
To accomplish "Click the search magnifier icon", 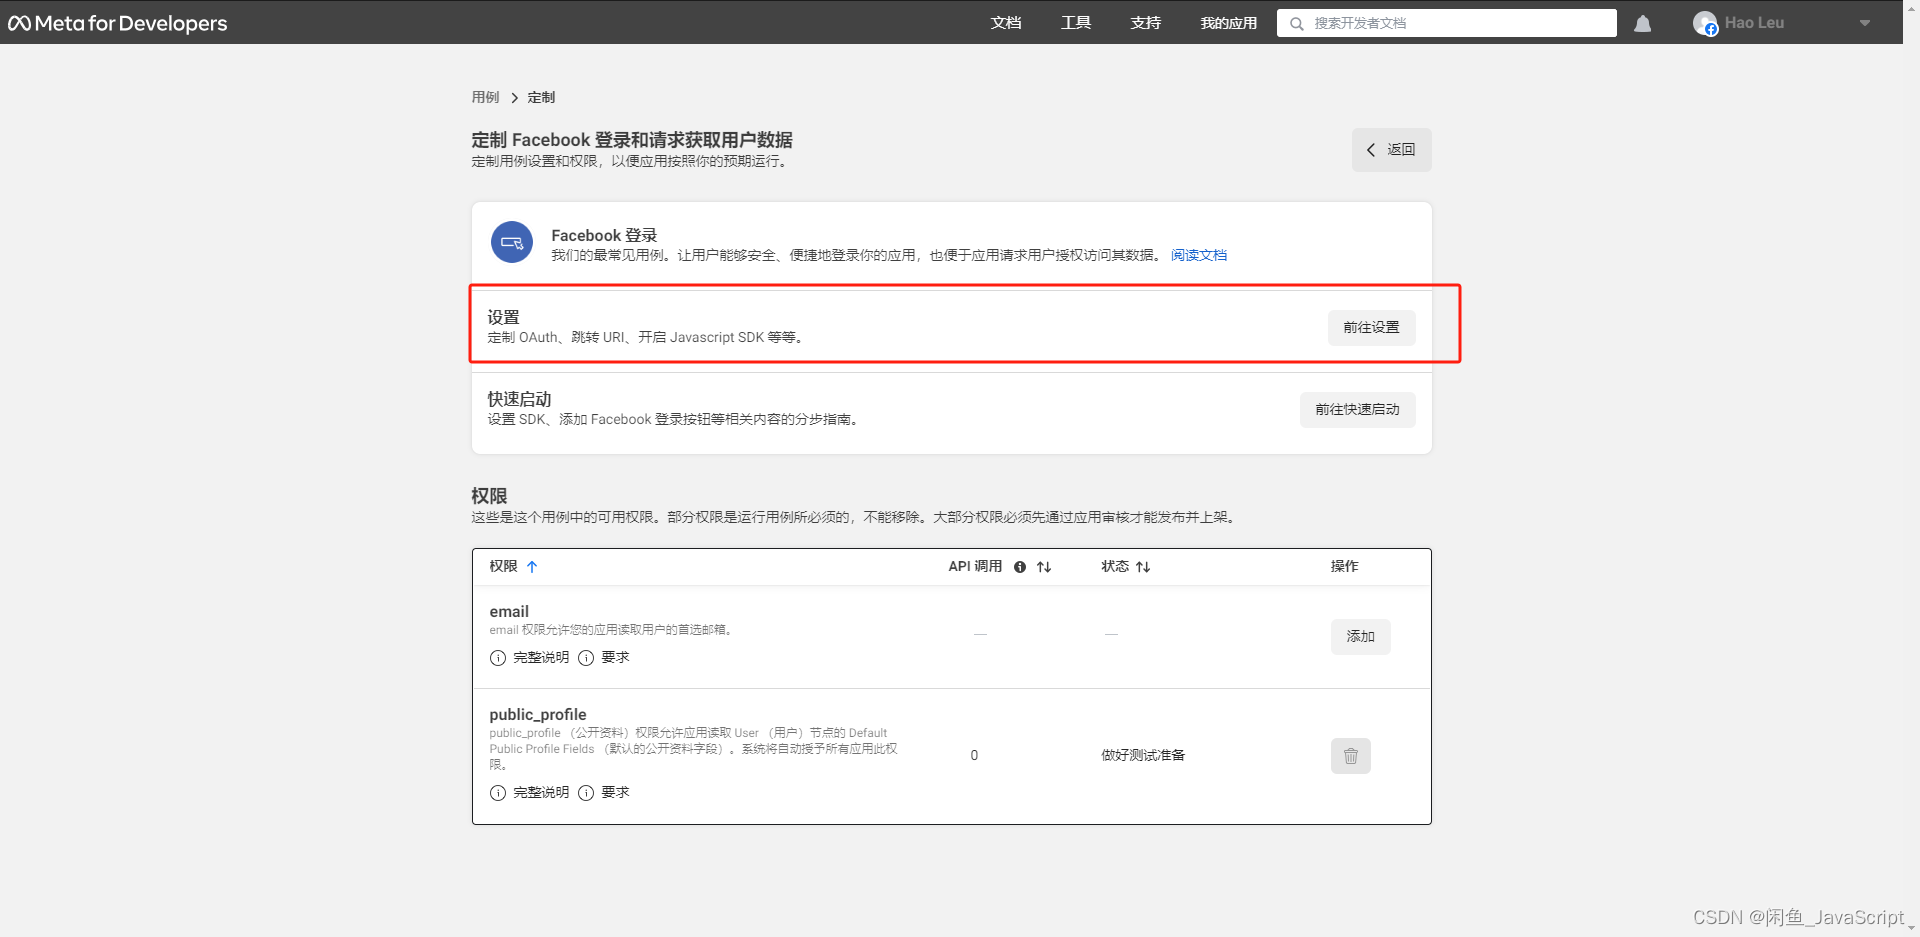I will [1296, 23].
